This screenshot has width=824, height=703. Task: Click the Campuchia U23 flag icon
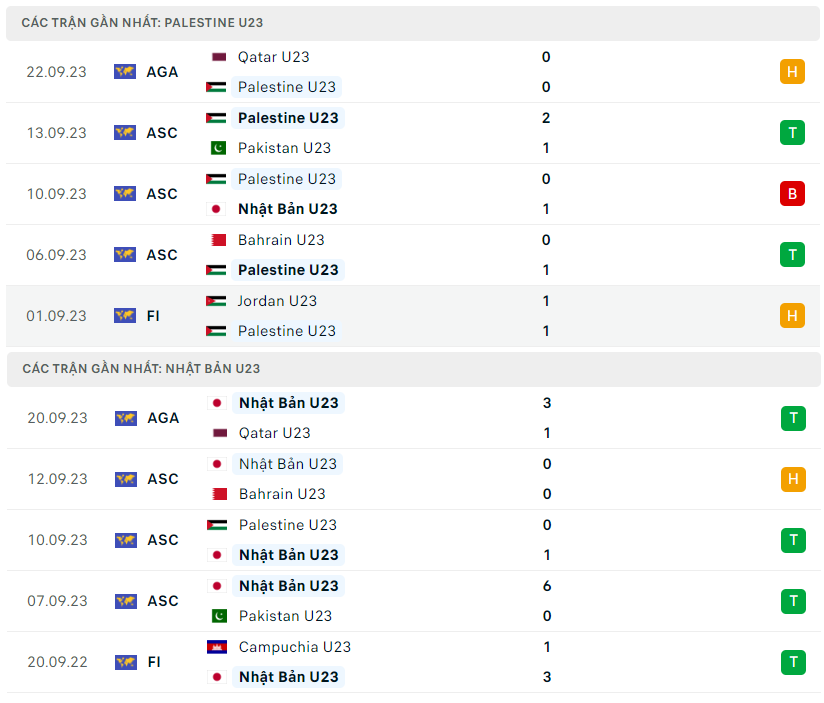[217, 647]
